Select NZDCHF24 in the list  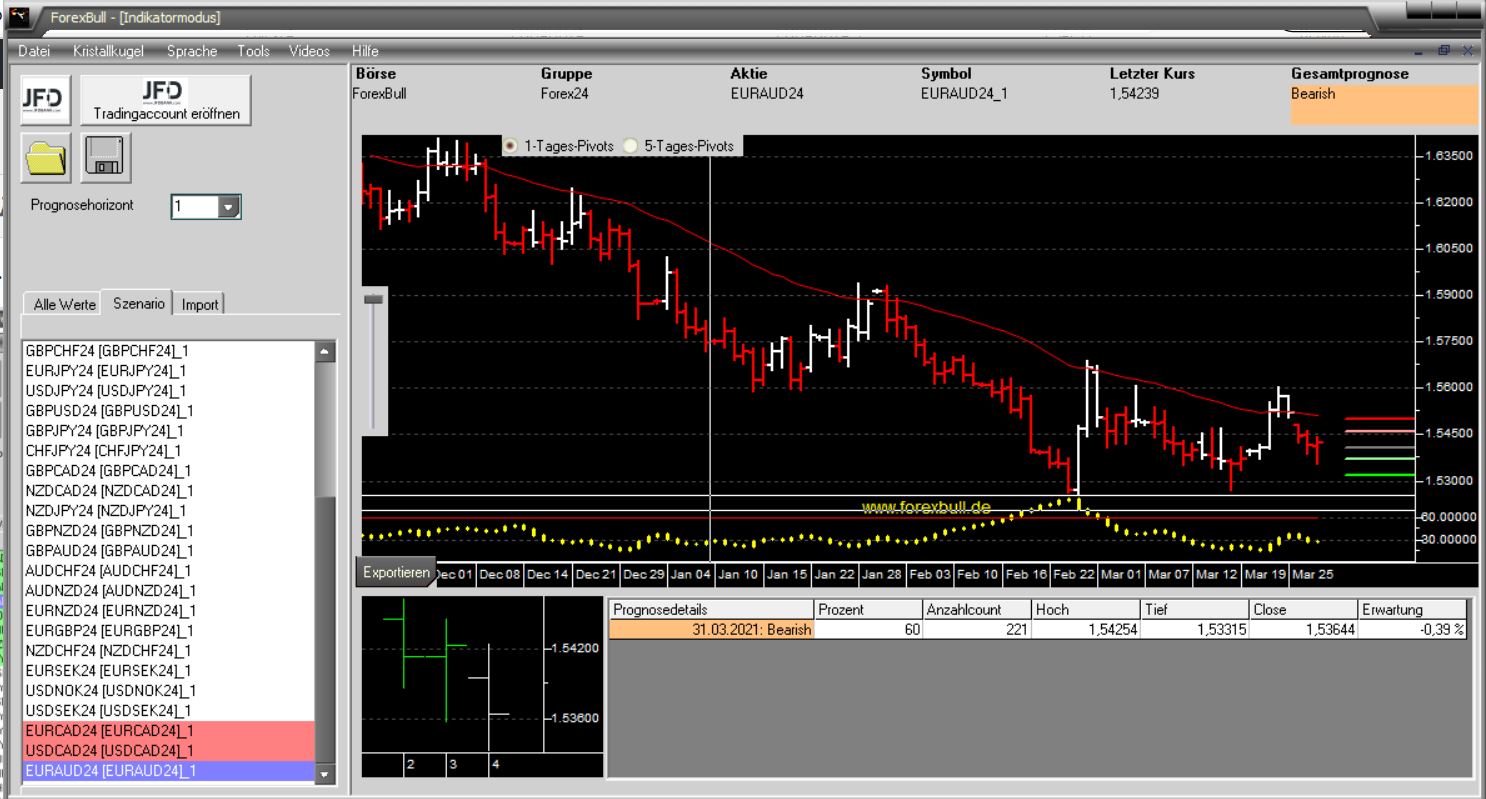(167, 651)
